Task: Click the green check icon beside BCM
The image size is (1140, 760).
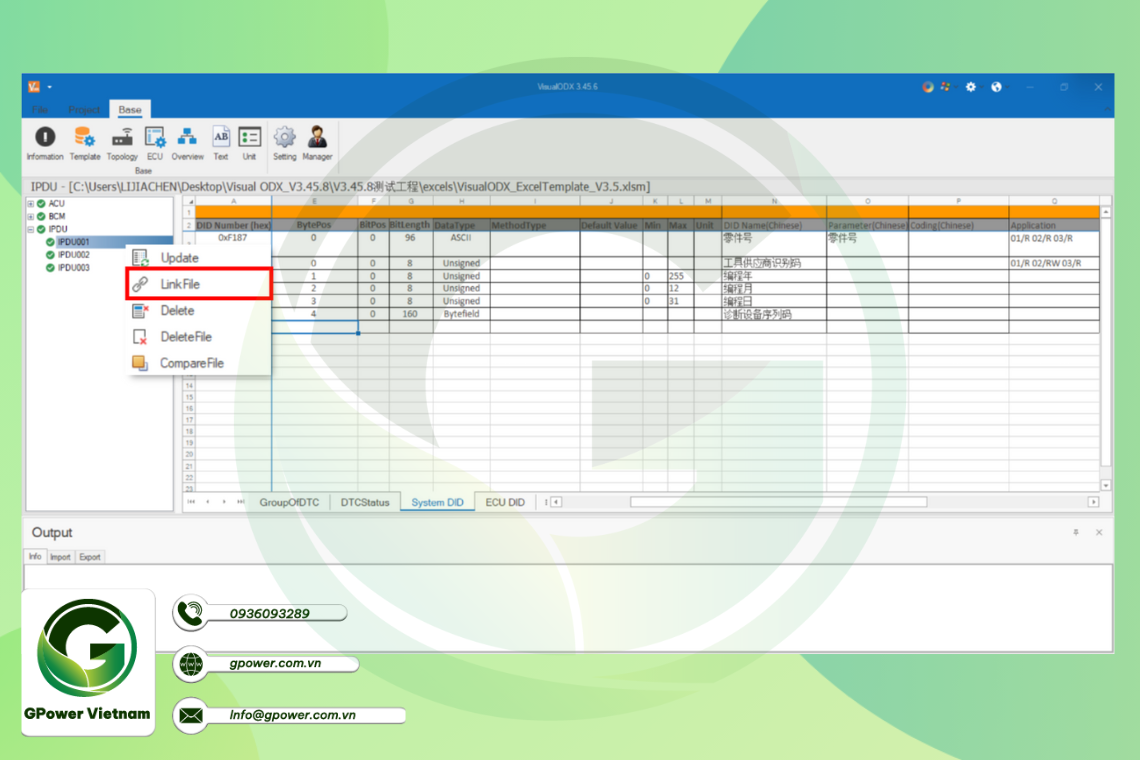Action: pos(41,216)
